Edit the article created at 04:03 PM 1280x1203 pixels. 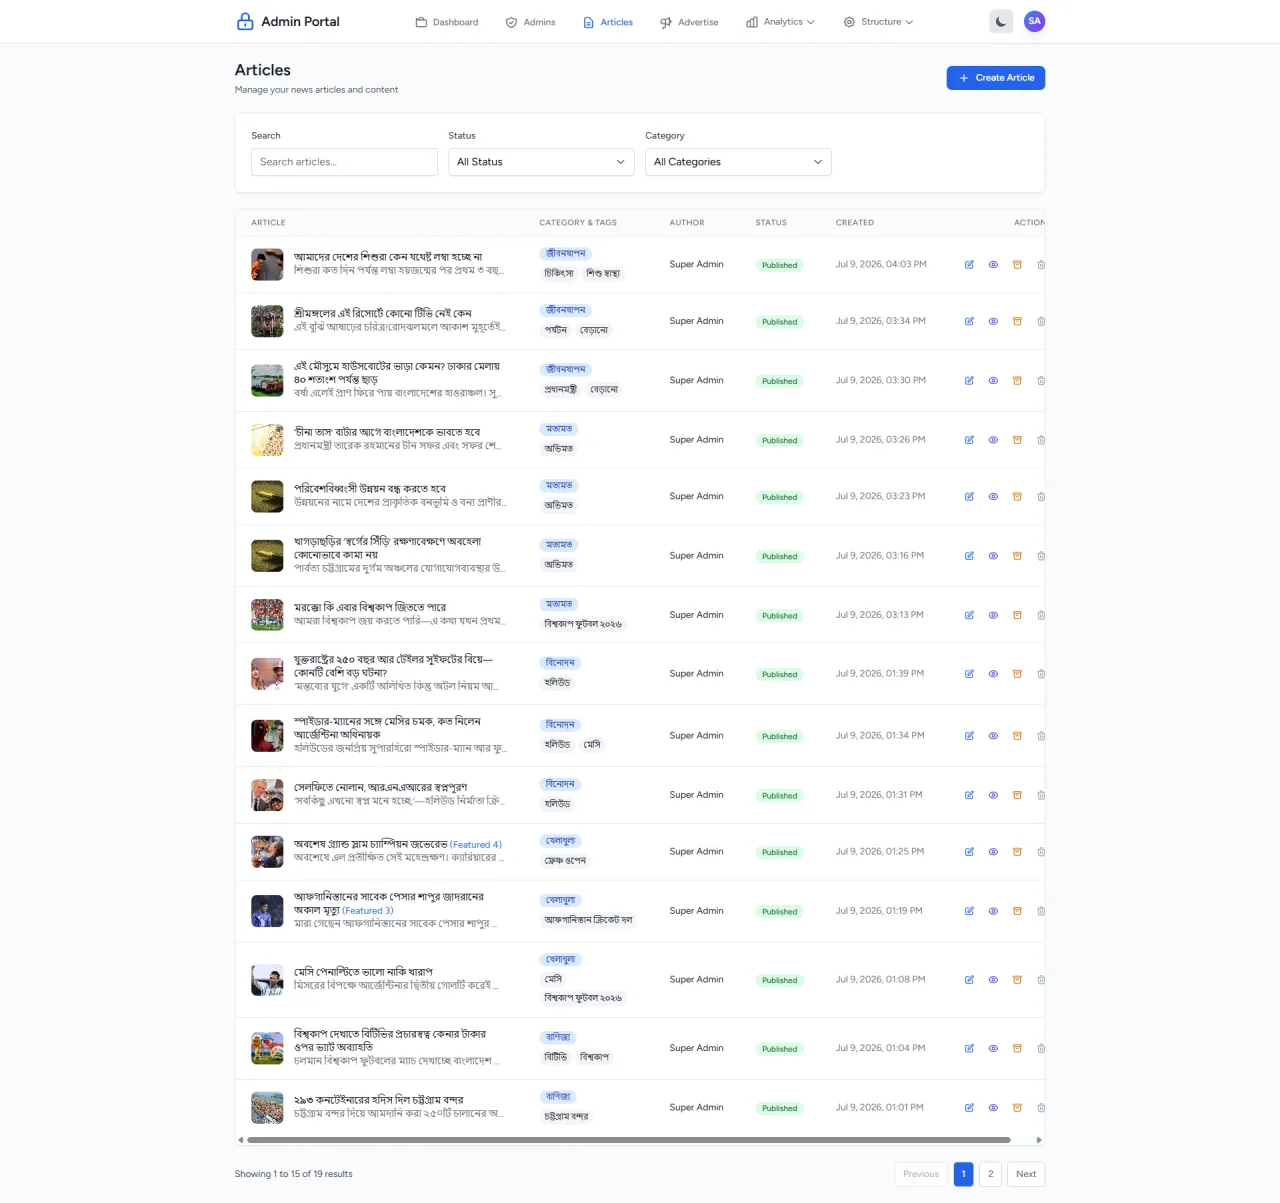pyautogui.click(x=969, y=265)
